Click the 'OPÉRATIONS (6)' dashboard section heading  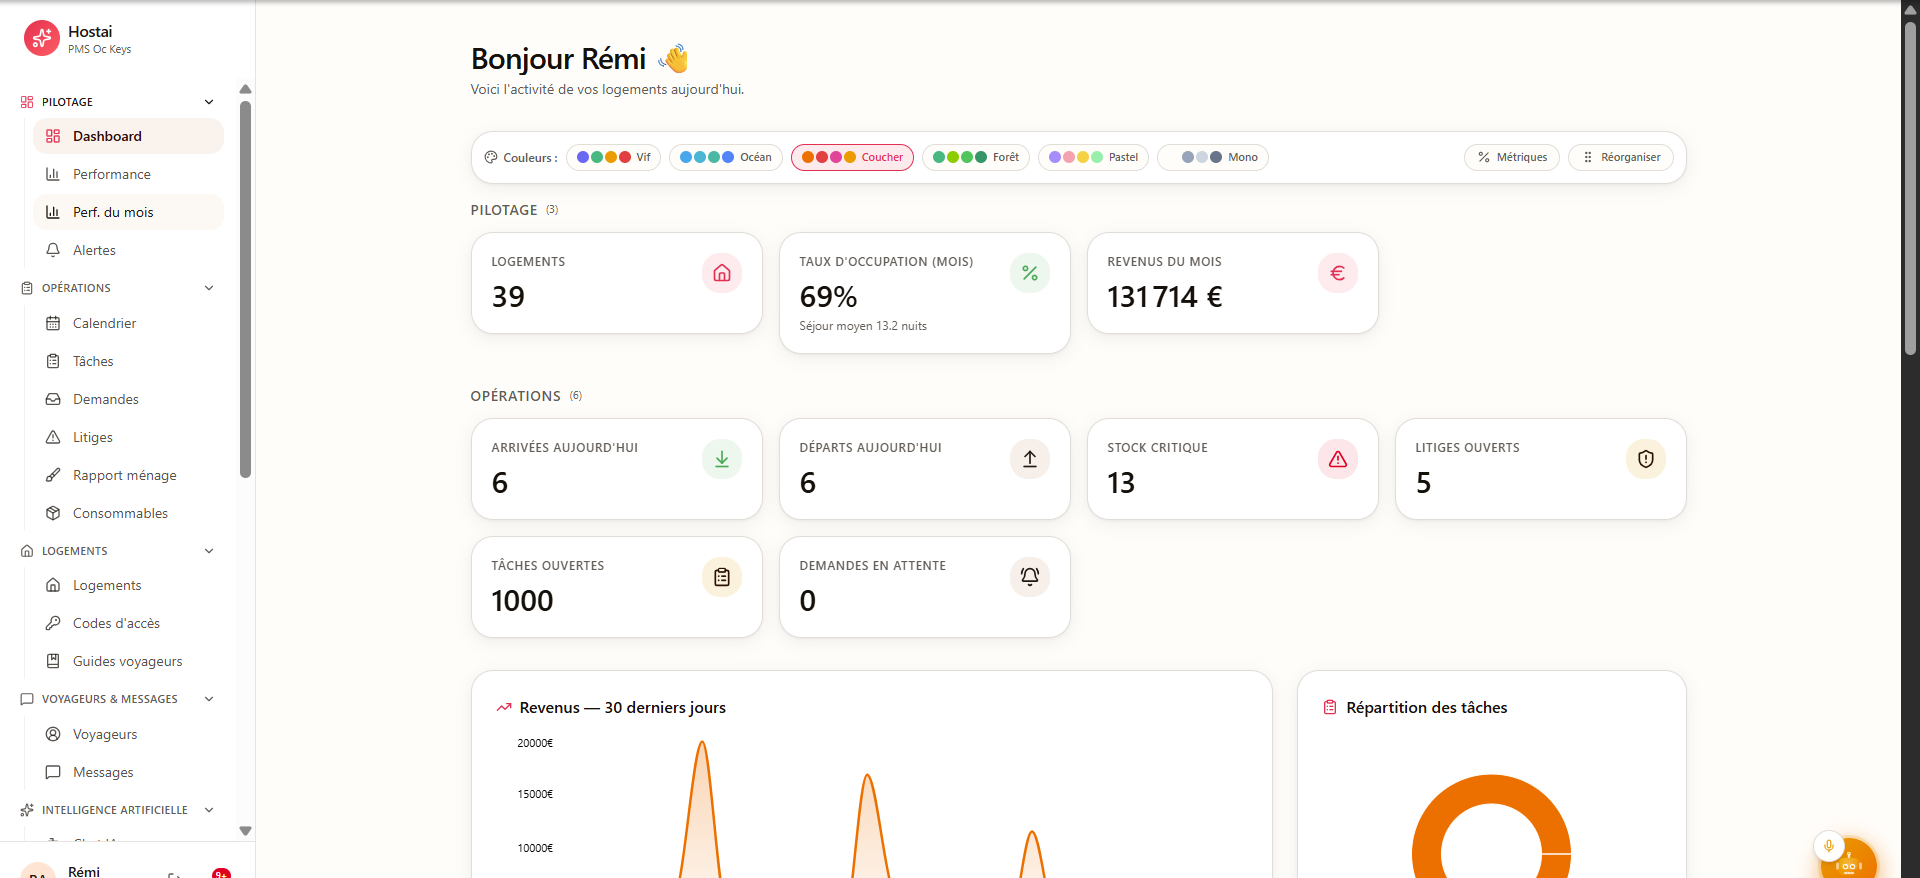527,396
